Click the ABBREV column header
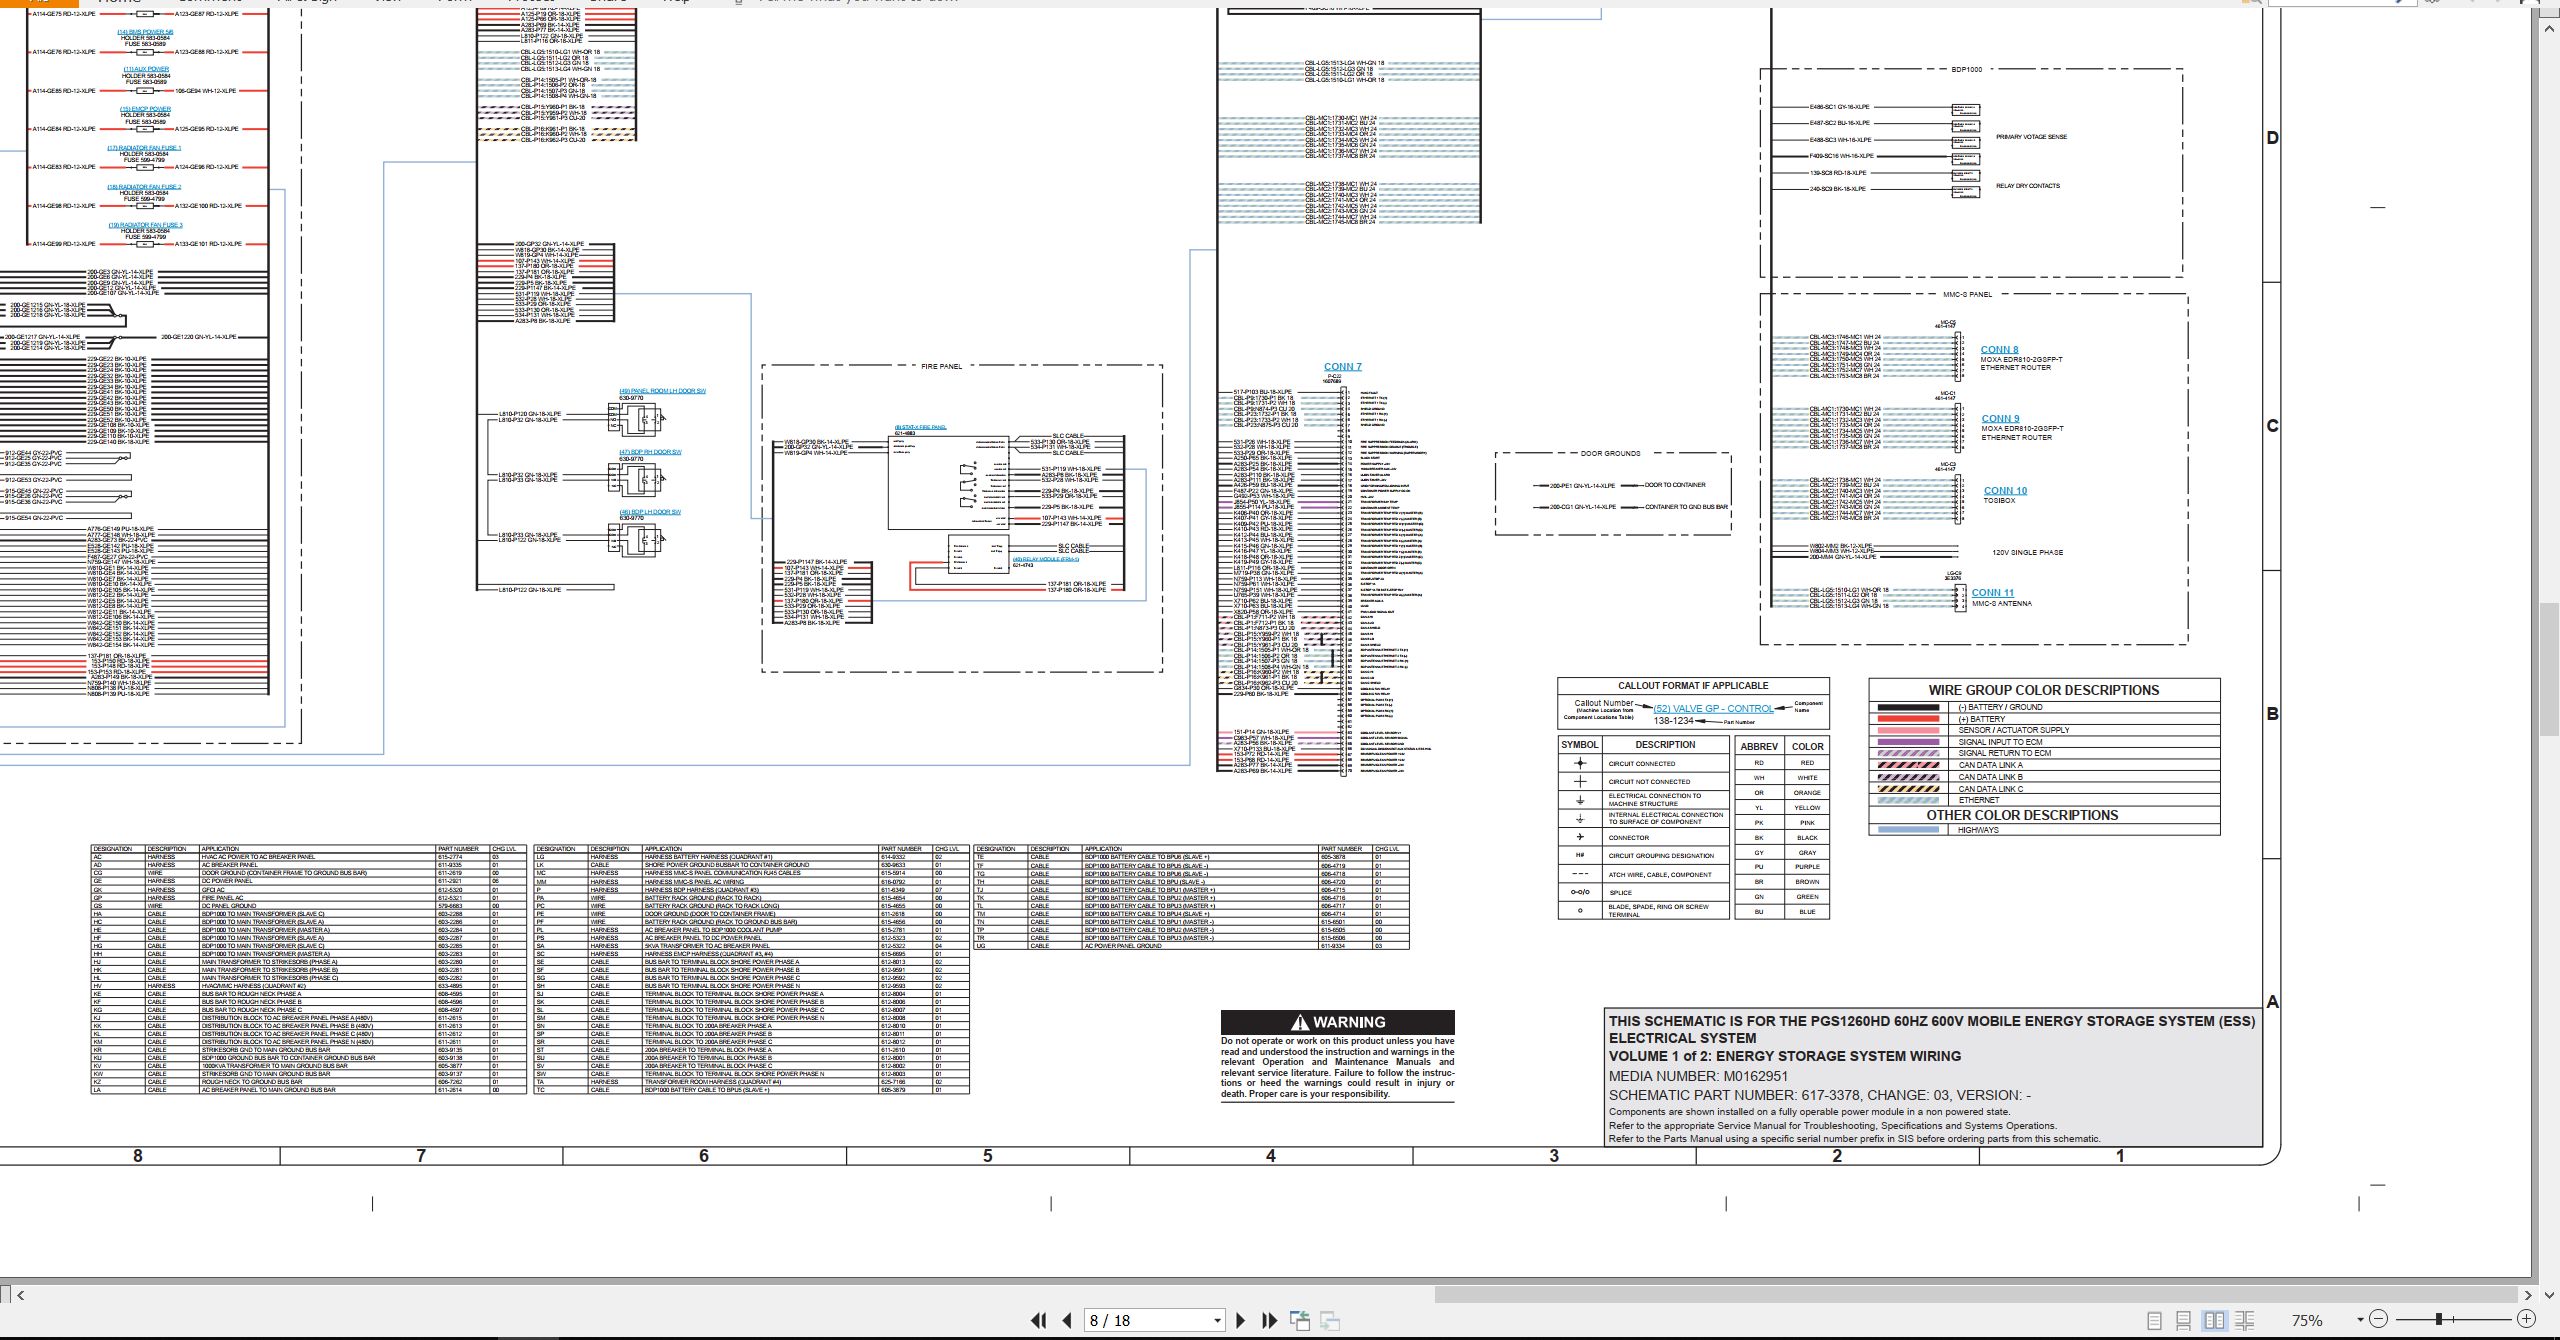2560x1340 pixels. 1759,747
